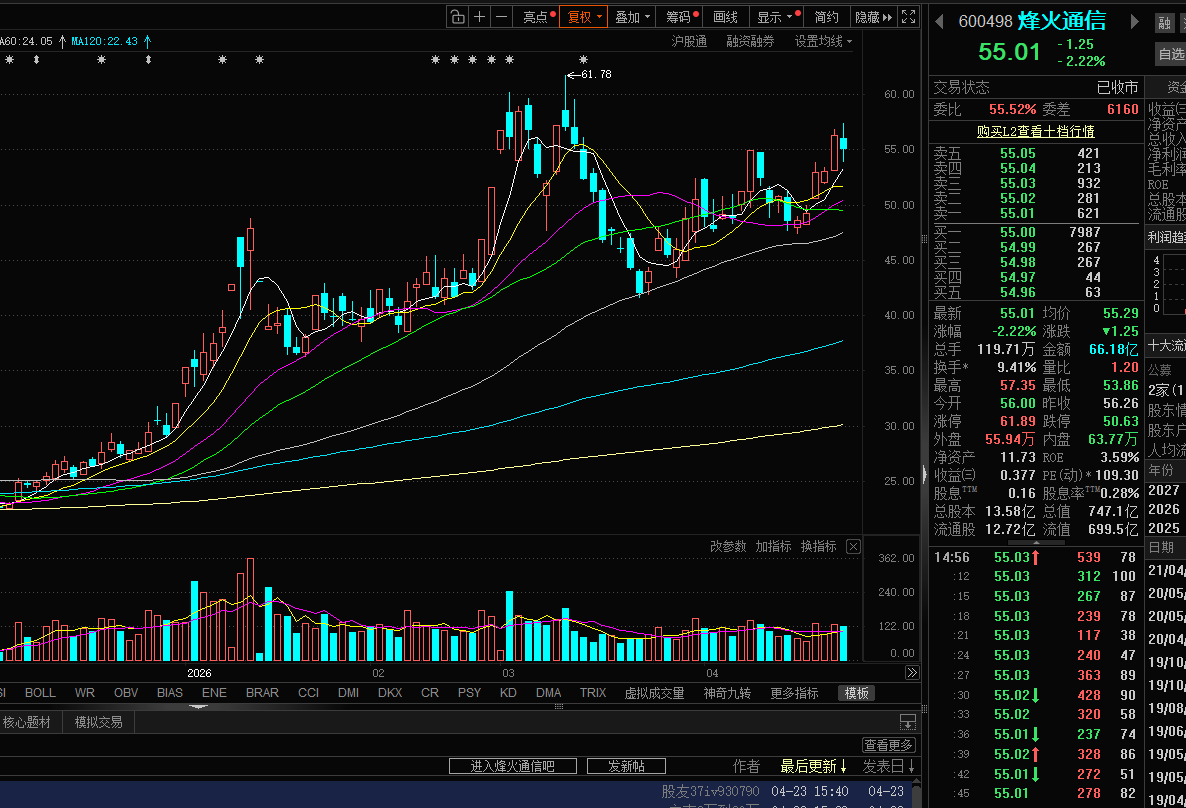
Task: Click the indicator list scroll-right arrow icon
Action: 912,673
